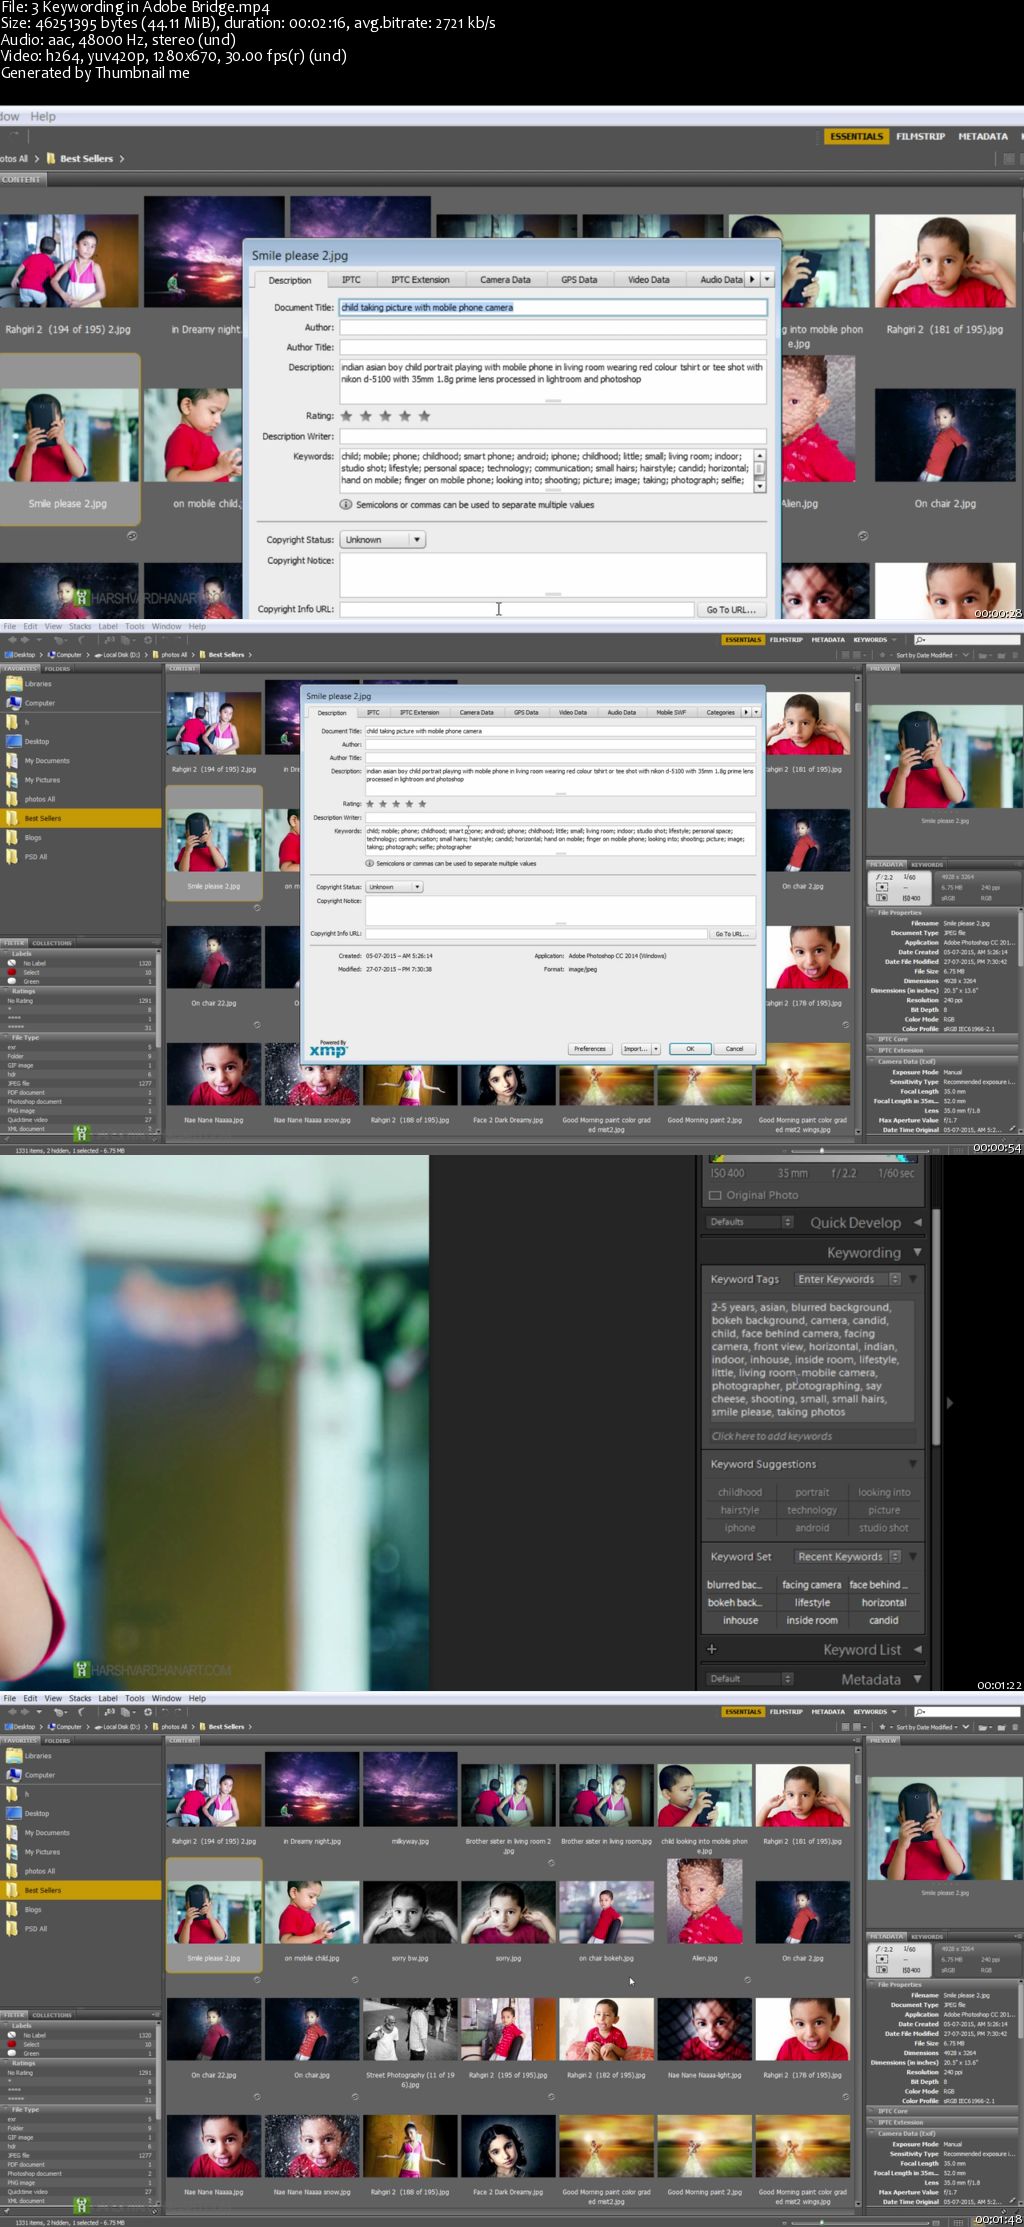Open the Tools menu in the bottom frame

(x=135, y=1698)
